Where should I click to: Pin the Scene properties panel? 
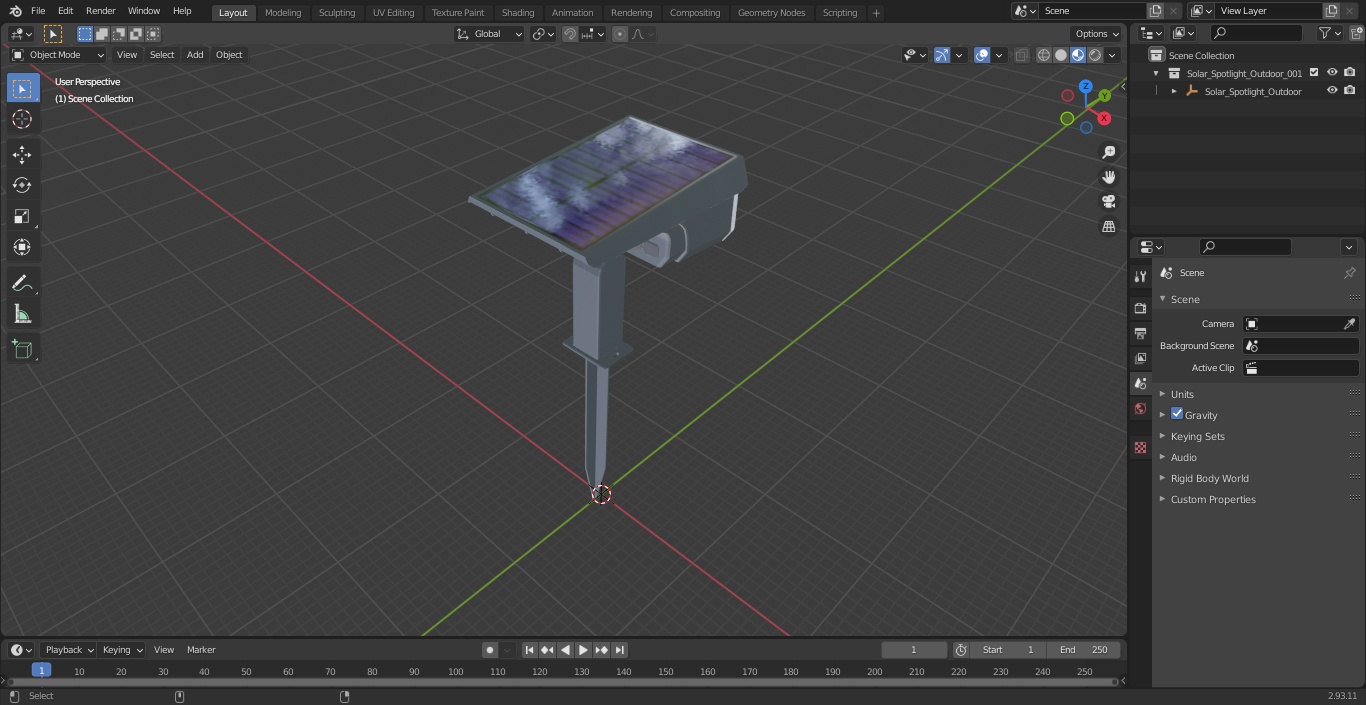(x=1349, y=273)
